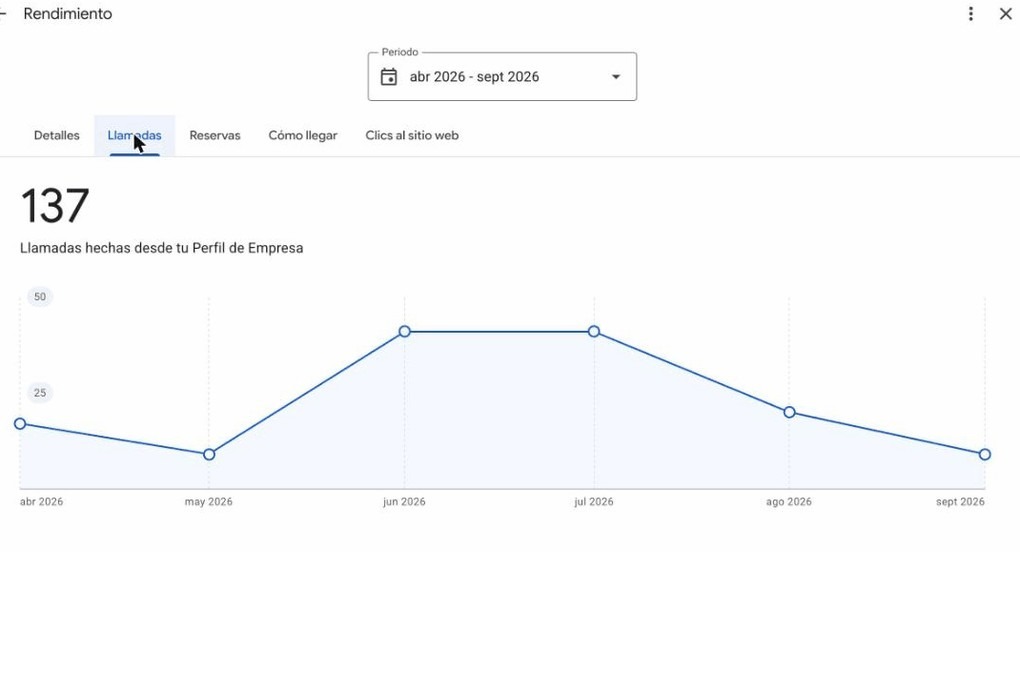1020x687 pixels.
Task: Close the Rendimiento panel
Action: click(1006, 14)
